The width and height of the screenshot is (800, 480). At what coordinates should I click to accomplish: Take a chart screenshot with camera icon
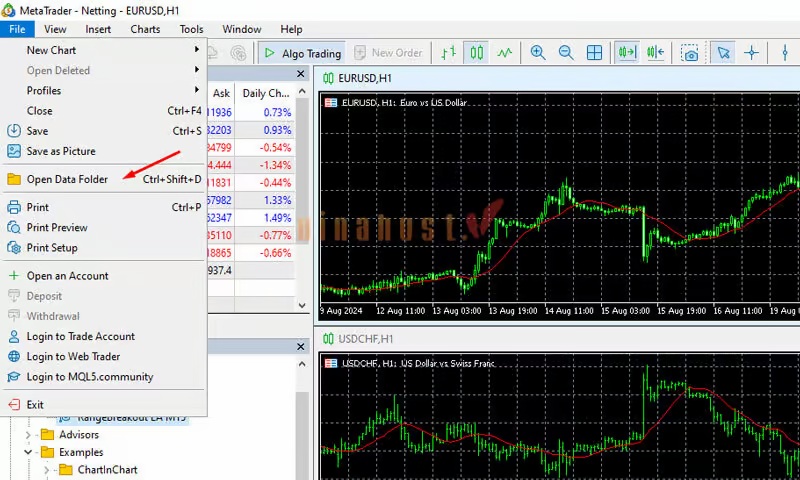coord(689,53)
